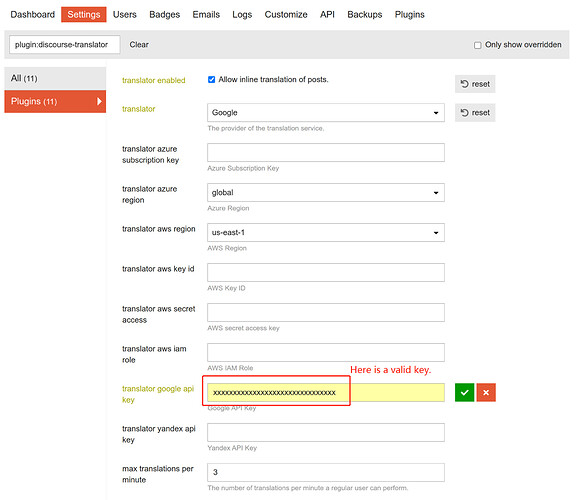Image resolution: width=579 pixels, height=500 pixels.
Task: Click the translator aws region label
Action: (159, 229)
